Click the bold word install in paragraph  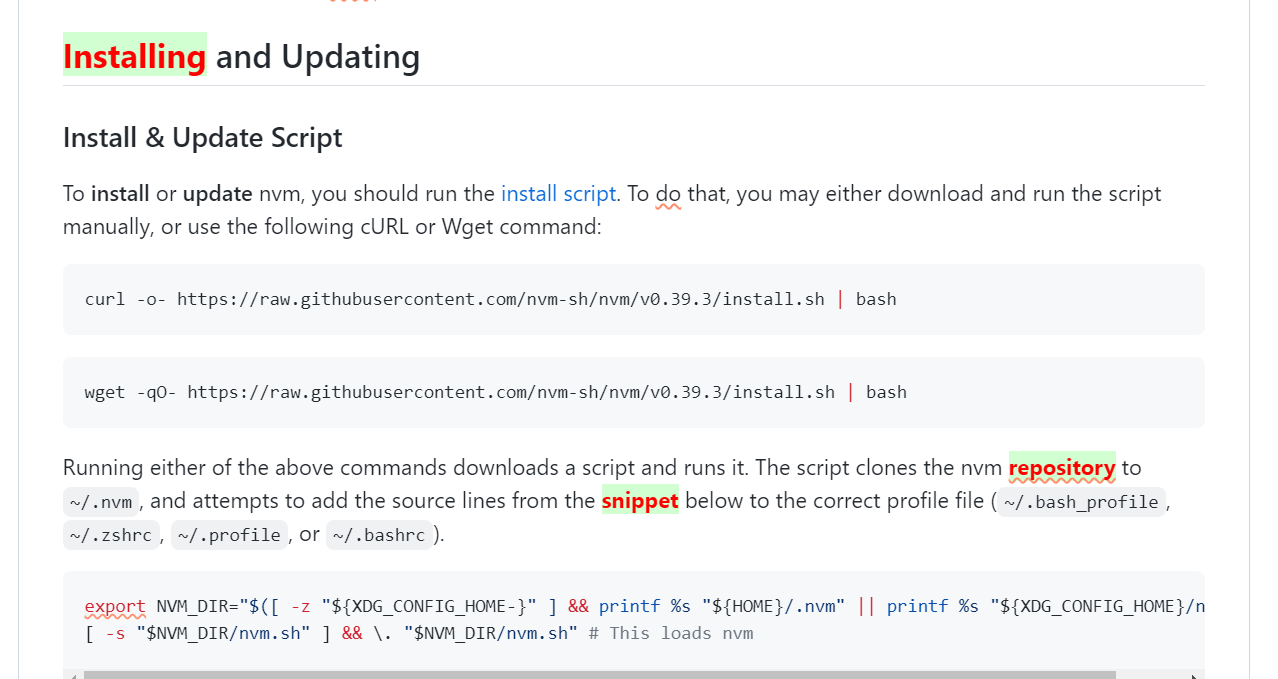(x=120, y=194)
